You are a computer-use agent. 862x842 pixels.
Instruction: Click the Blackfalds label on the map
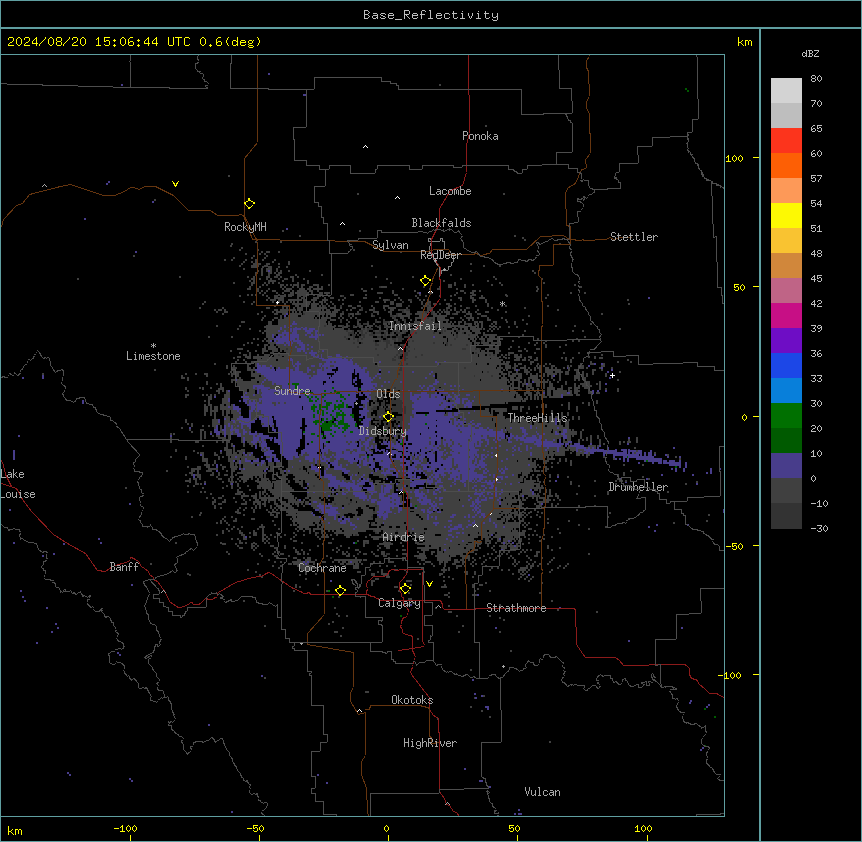coord(441,223)
